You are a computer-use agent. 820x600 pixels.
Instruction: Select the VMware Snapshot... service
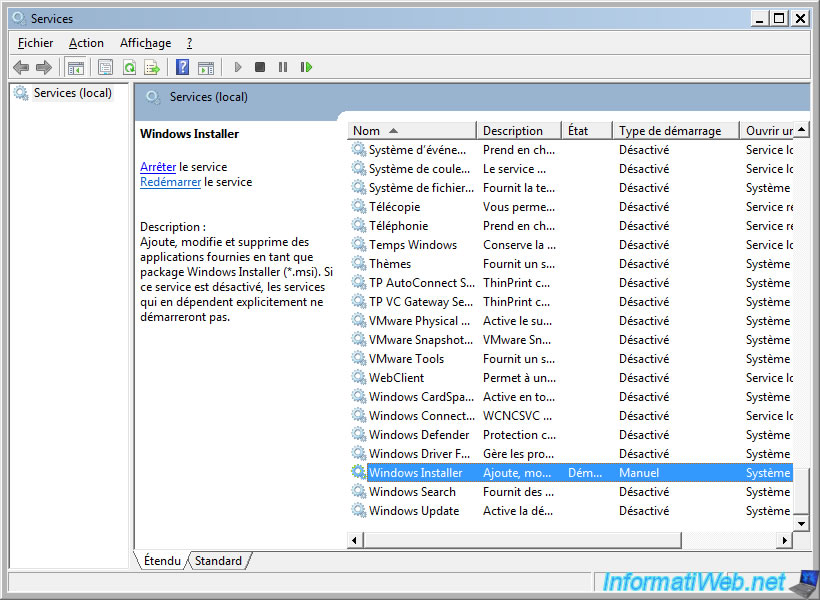pyautogui.click(x=571, y=339)
